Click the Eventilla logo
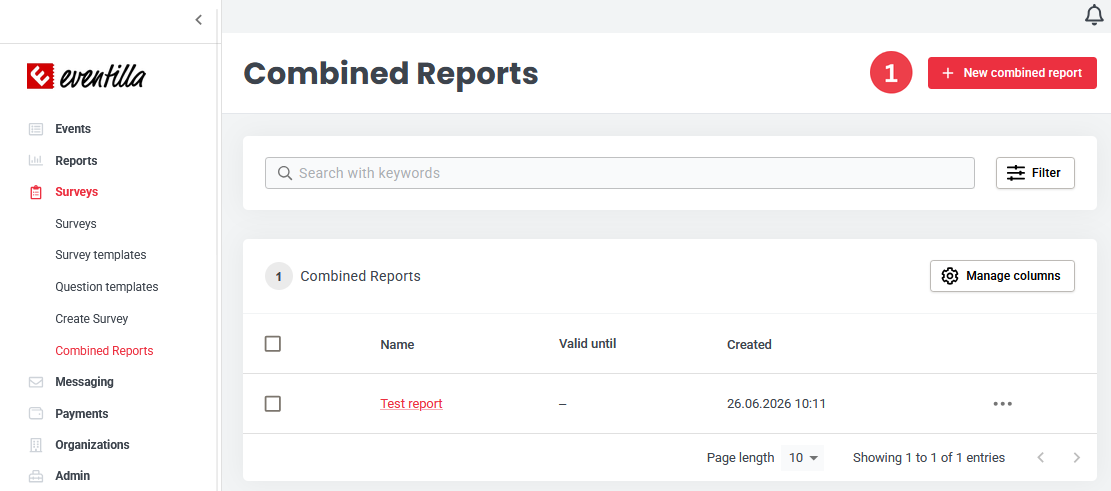This screenshot has height=491, width=1111. coord(86,76)
